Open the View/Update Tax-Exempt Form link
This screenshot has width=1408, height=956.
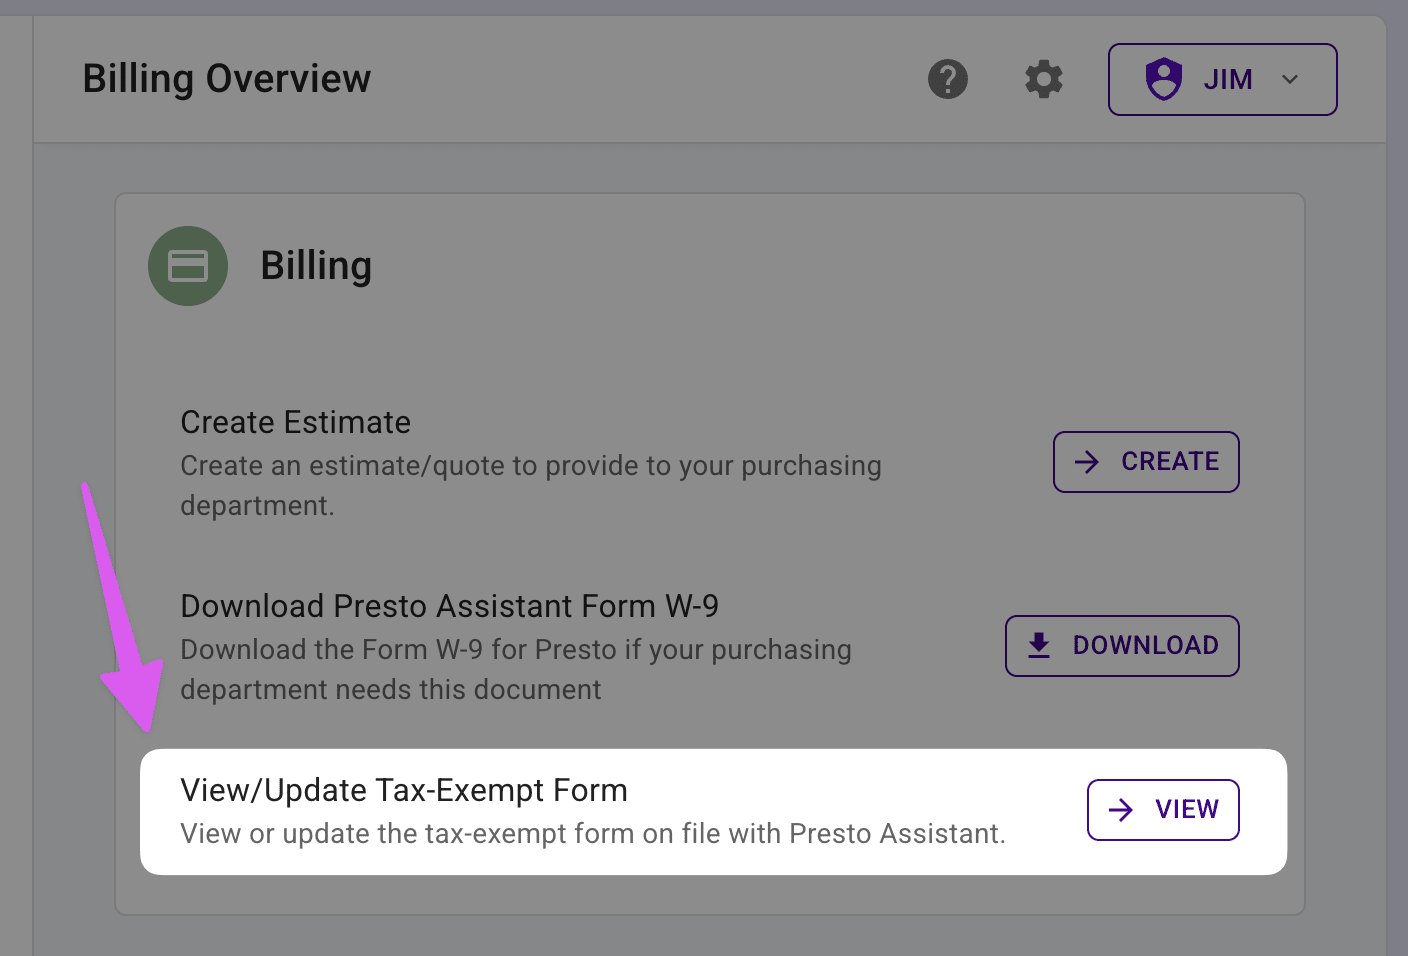403,790
